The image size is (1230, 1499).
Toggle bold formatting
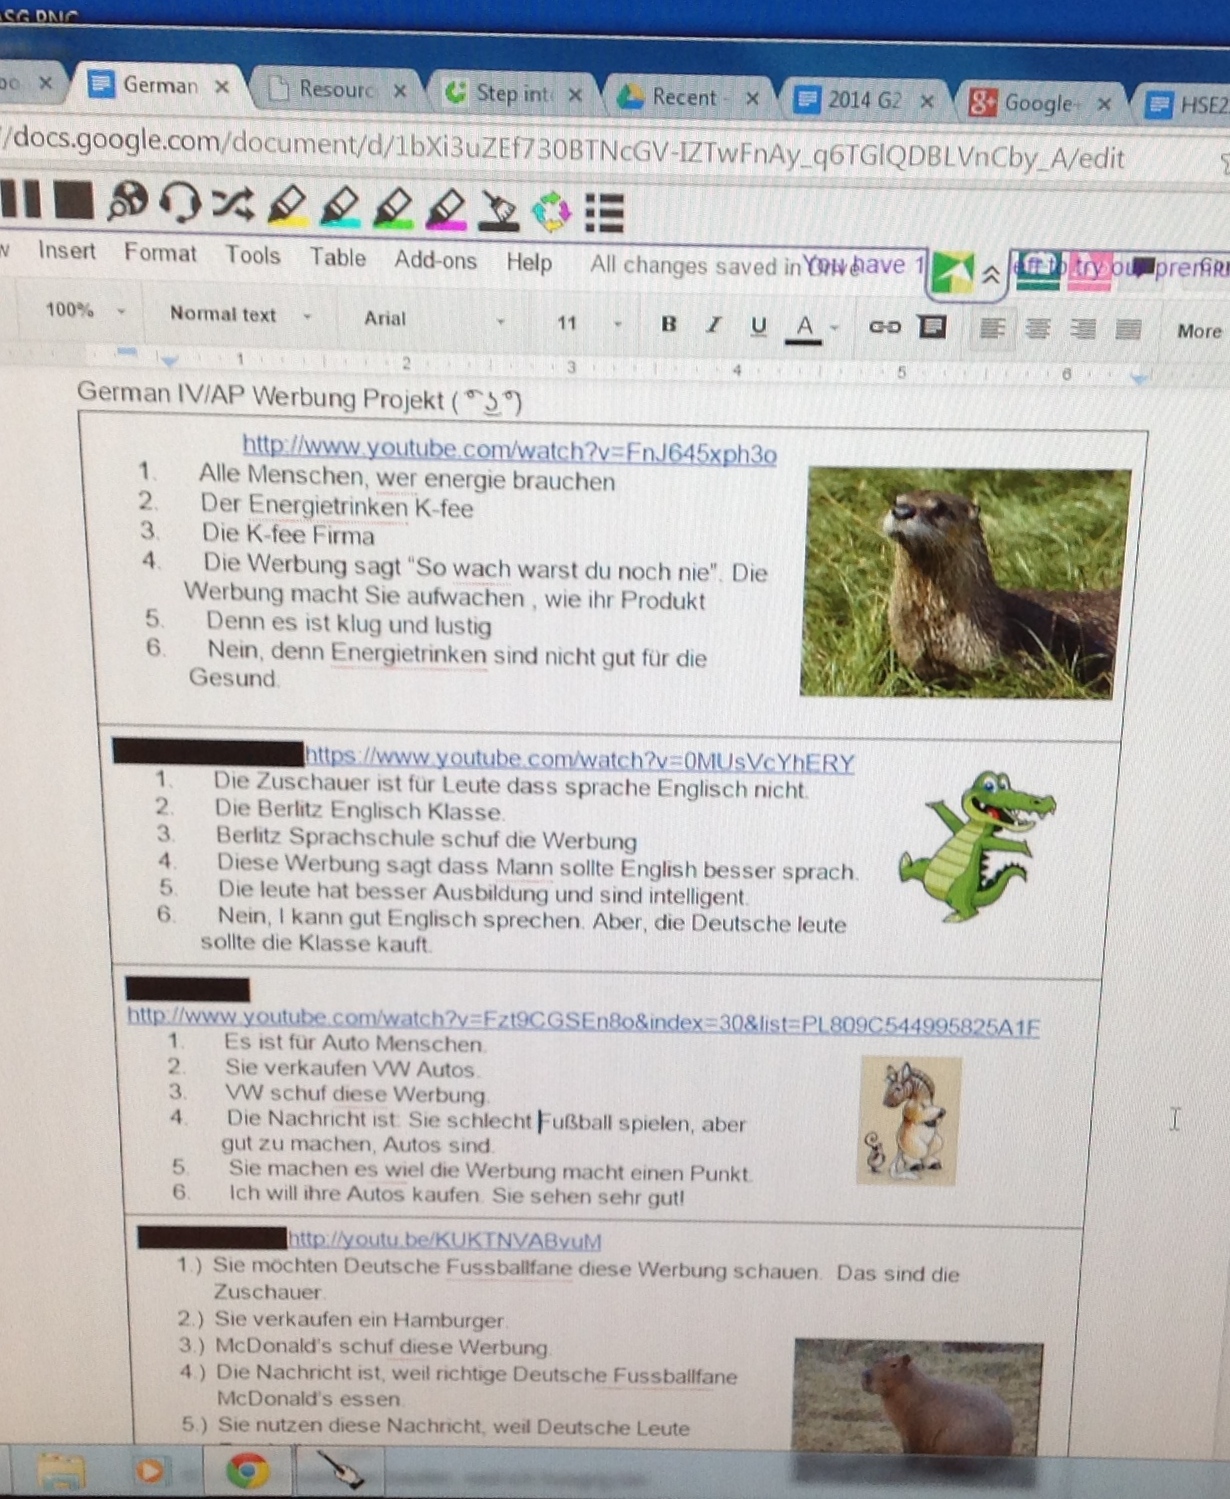pos(668,323)
